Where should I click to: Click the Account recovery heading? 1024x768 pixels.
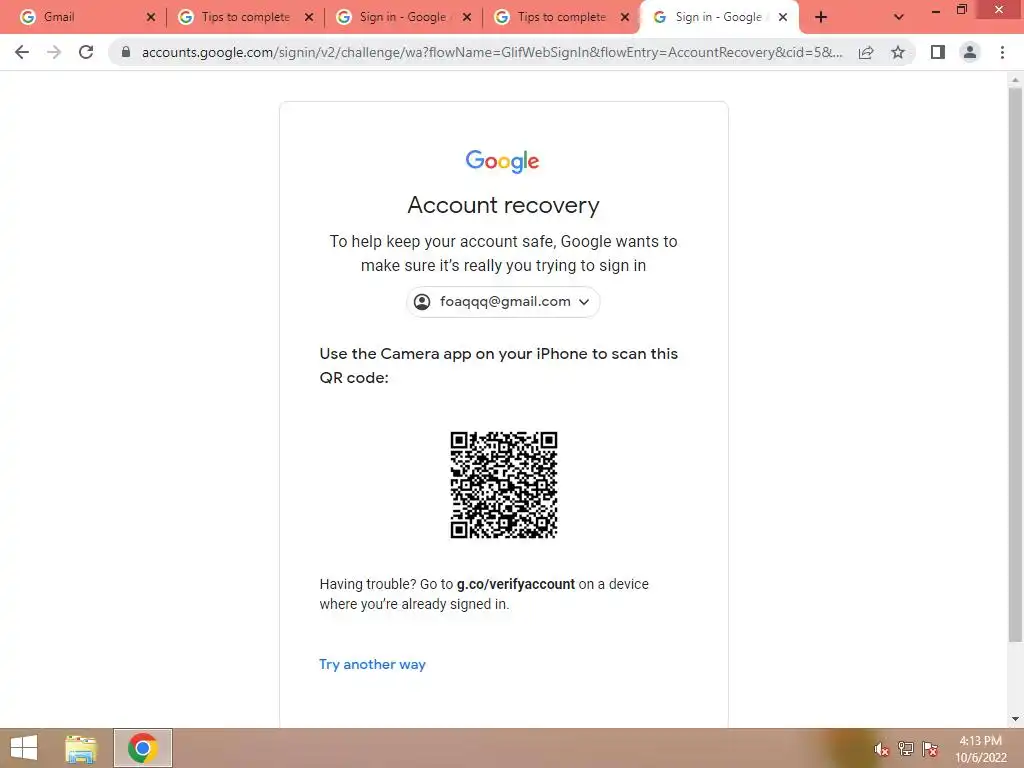[504, 205]
